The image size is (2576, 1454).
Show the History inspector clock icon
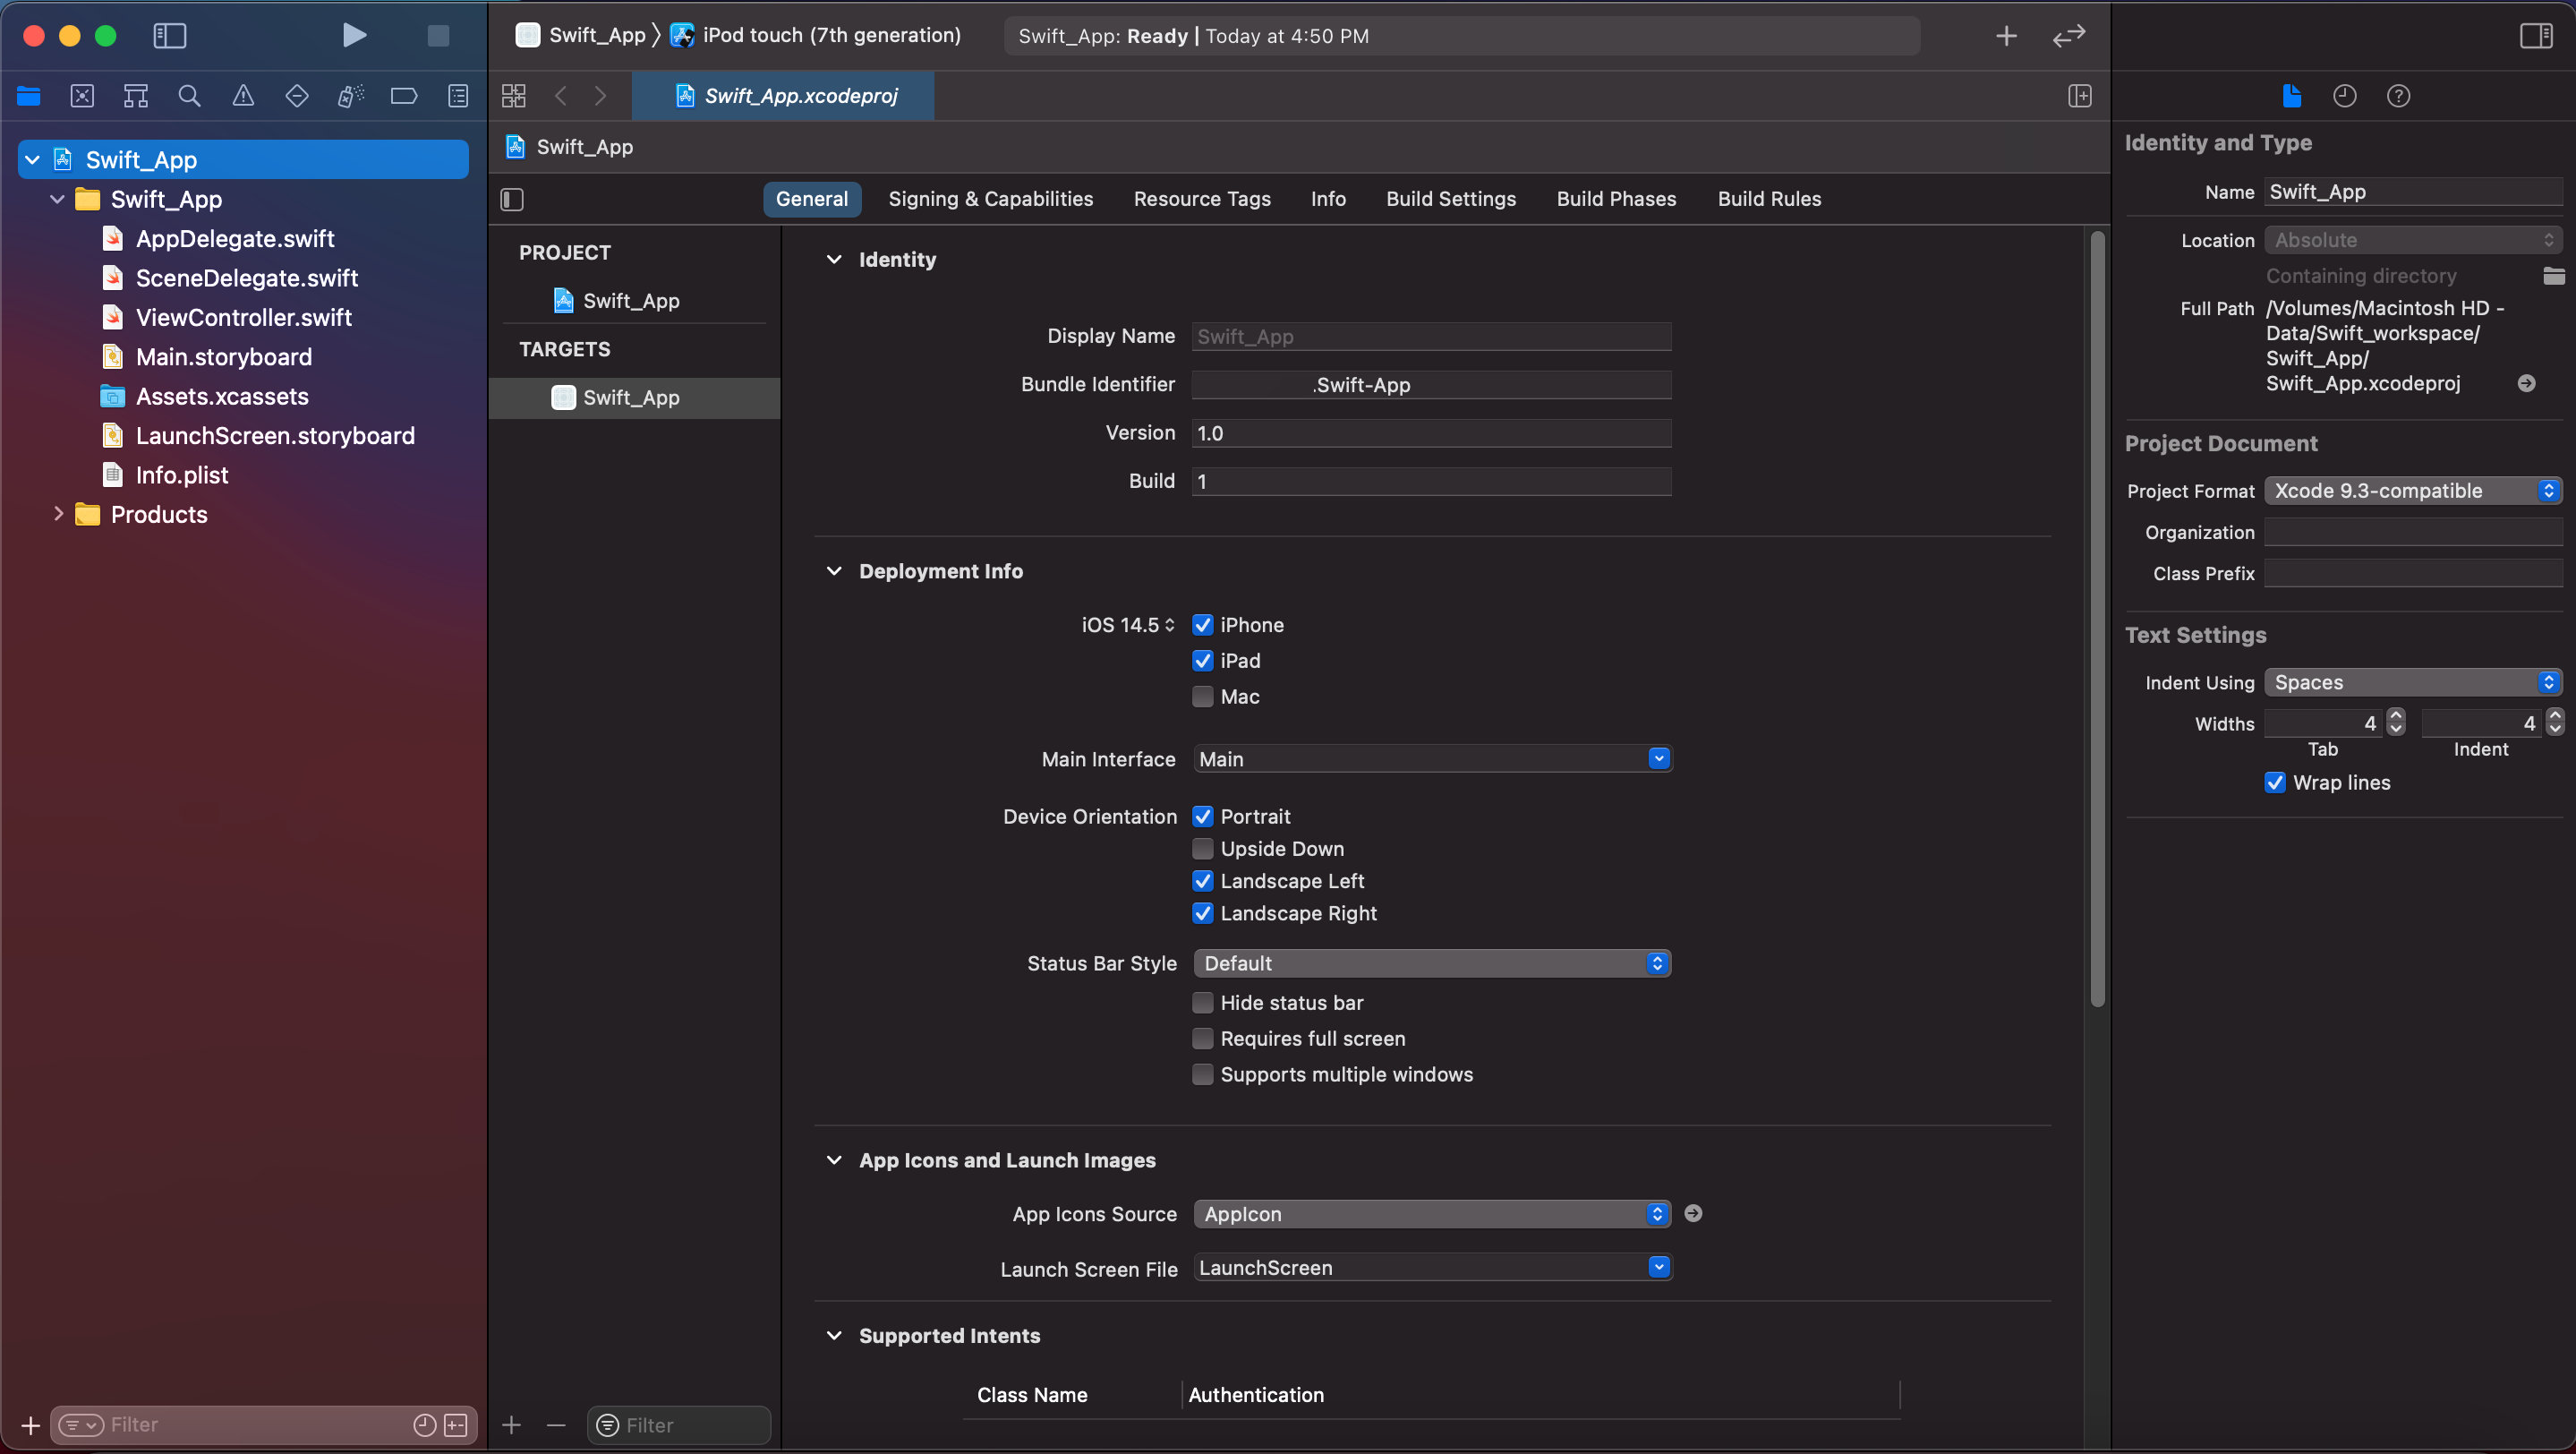pyautogui.click(x=2345, y=96)
